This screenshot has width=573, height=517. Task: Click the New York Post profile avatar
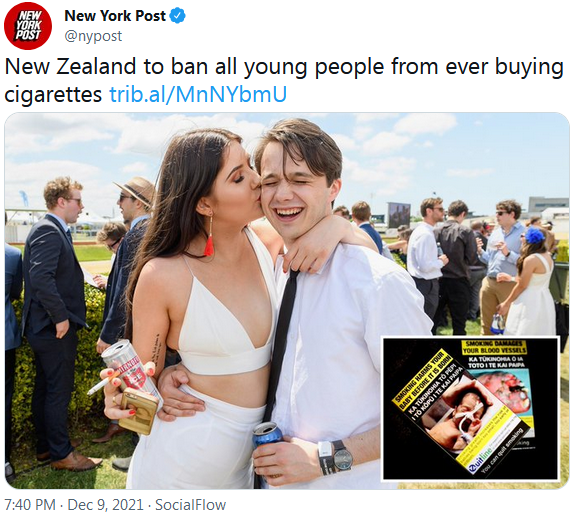pyautogui.click(x=28, y=26)
